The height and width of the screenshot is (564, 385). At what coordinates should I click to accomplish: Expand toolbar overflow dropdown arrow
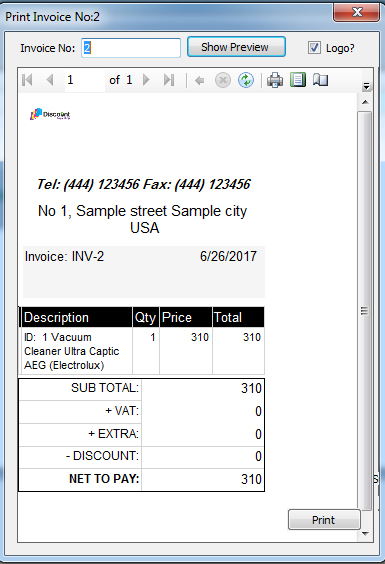tap(366, 86)
